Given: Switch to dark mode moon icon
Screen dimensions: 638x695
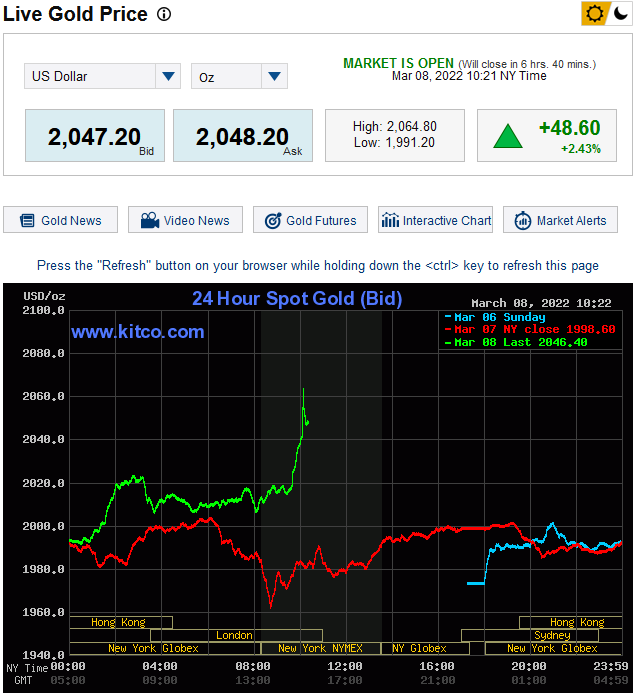Looking at the screenshot, I should (x=620, y=13).
